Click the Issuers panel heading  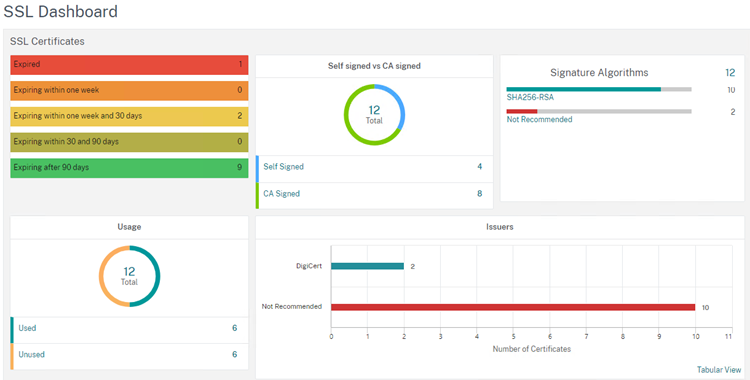[x=499, y=227]
